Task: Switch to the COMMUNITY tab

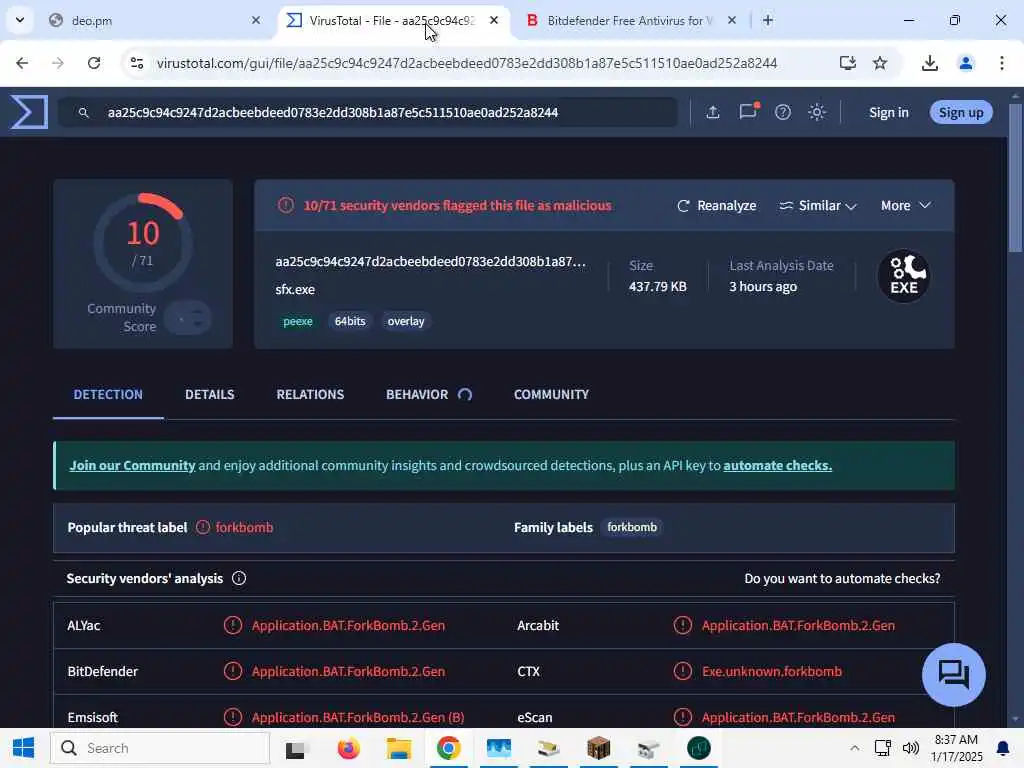Action: 551,394
